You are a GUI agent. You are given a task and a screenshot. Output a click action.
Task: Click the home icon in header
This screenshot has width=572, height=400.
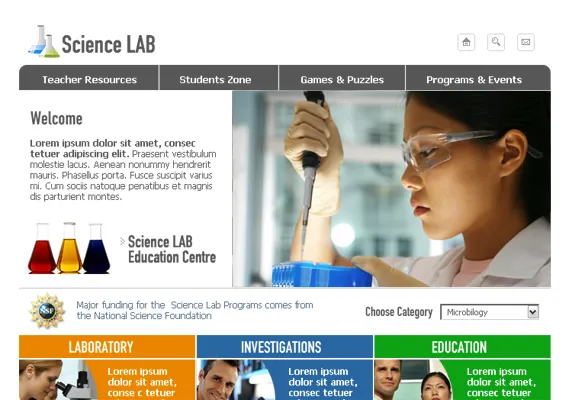coord(466,42)
